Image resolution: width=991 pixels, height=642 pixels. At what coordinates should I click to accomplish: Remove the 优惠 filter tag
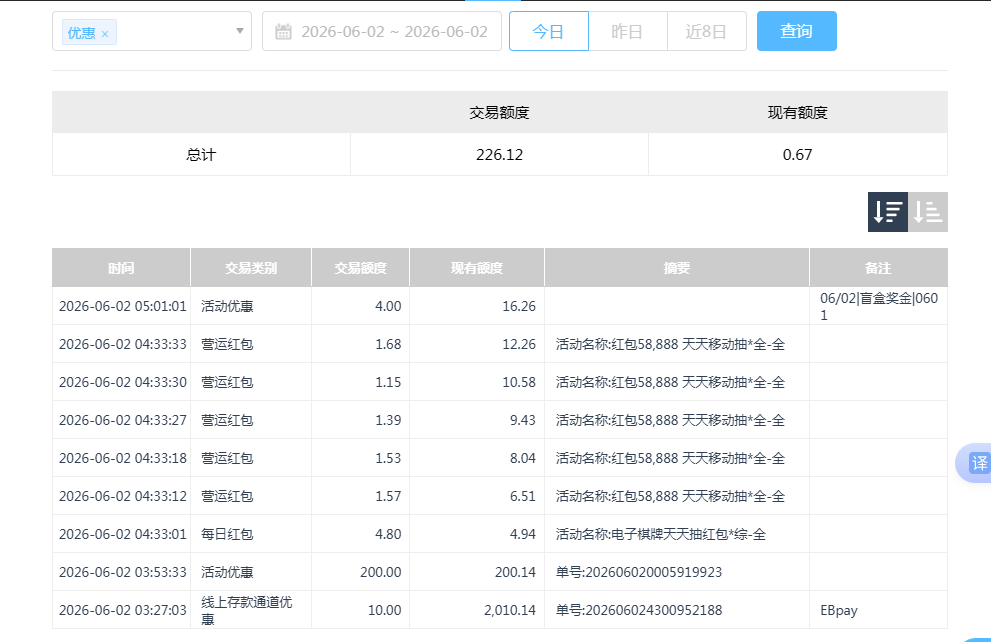(x=105, y=34)
